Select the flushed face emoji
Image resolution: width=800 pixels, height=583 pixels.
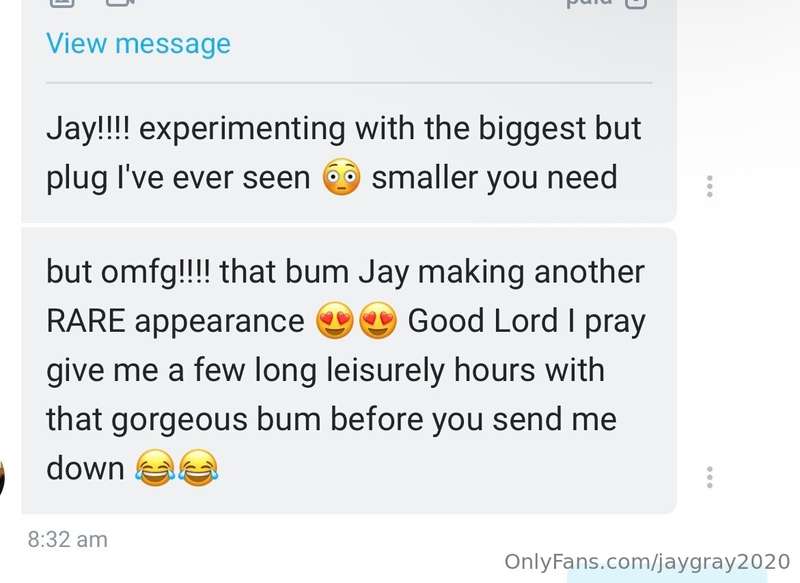click(x=341, y=178)
